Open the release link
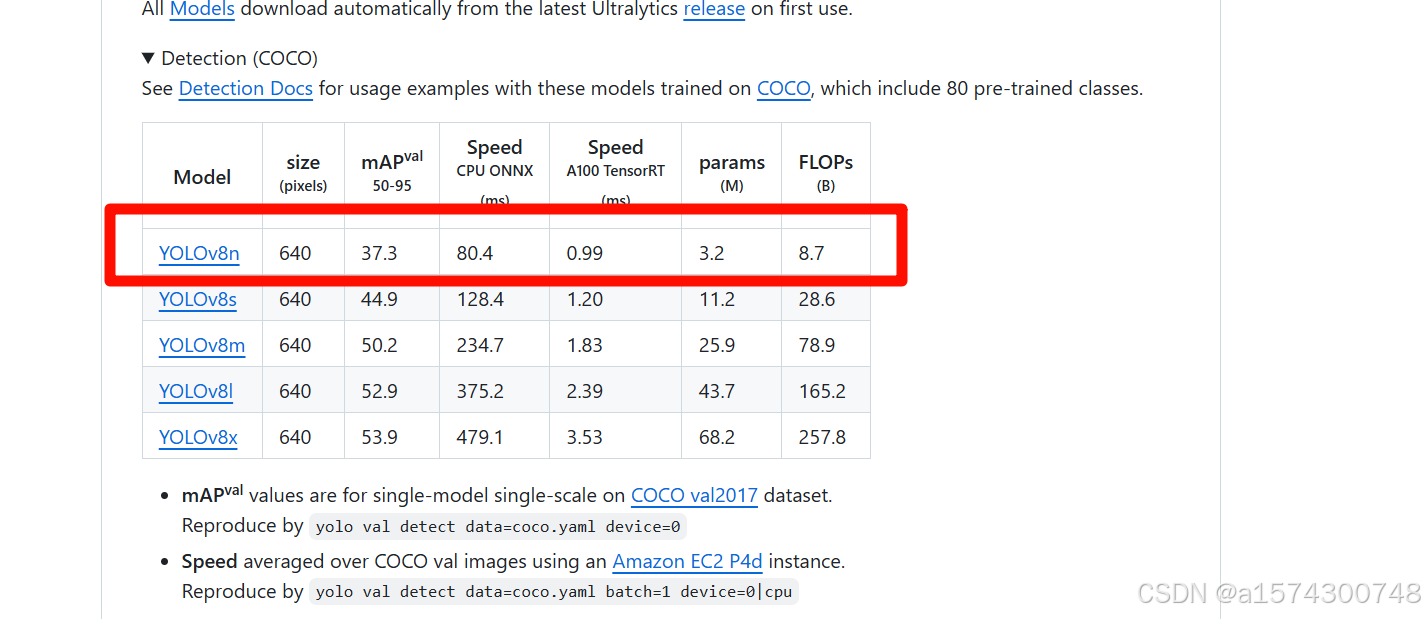This screenshot has width=1425, height=619. click(x=714, y=10)
